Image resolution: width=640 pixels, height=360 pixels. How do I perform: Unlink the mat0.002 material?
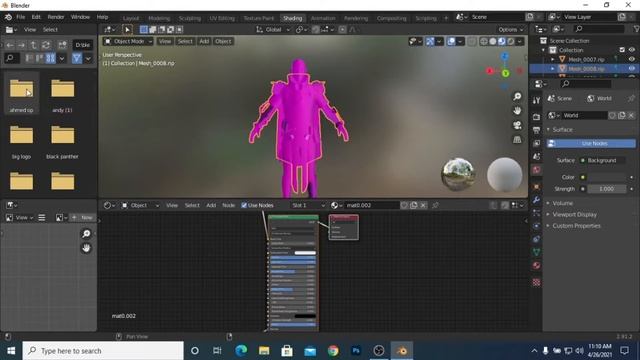coord(423,205)
